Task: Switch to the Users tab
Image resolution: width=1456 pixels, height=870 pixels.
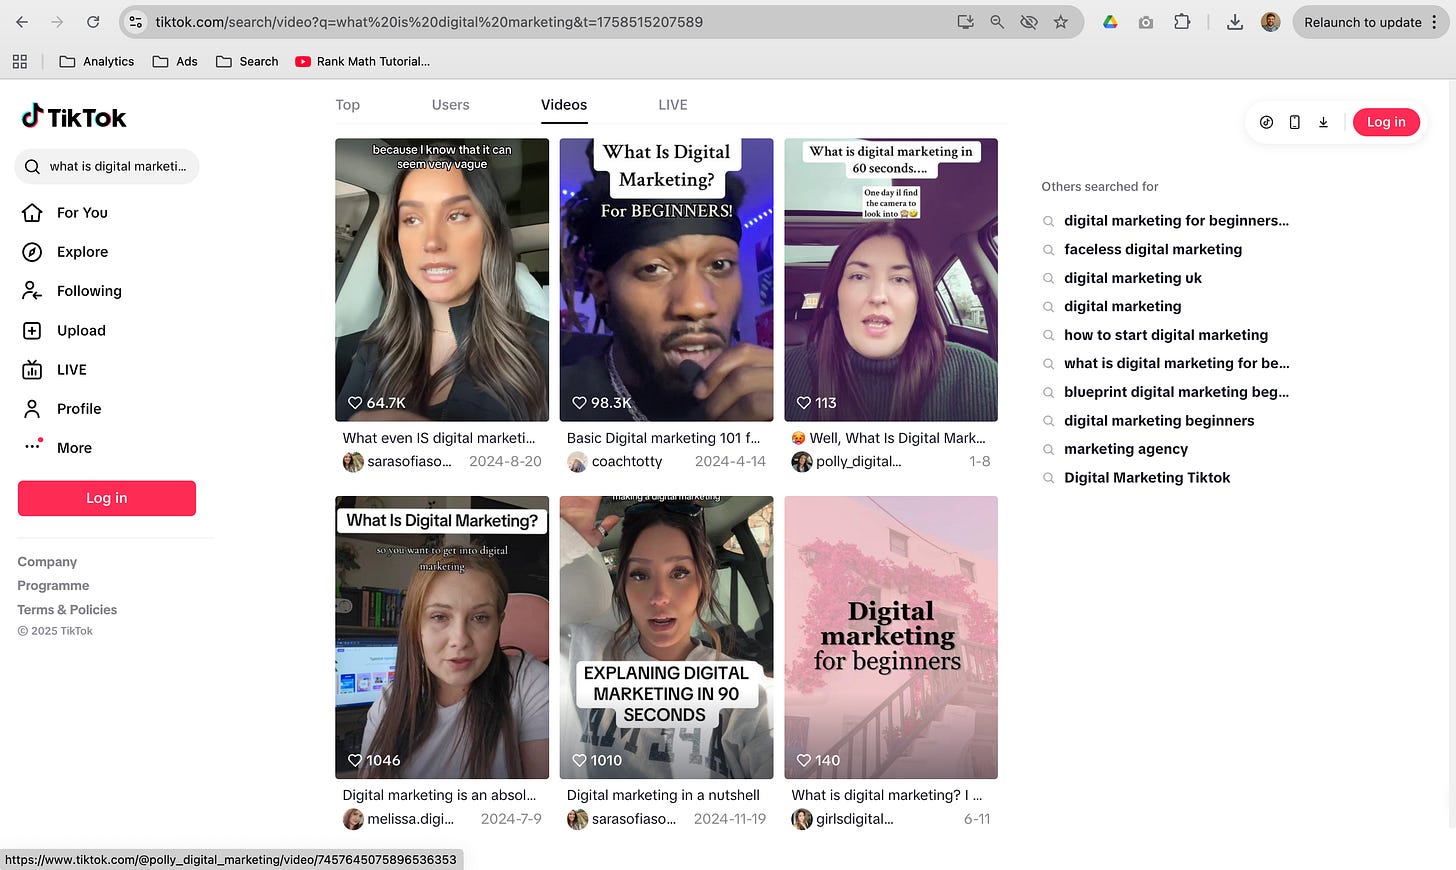Action: pos(450,105)
